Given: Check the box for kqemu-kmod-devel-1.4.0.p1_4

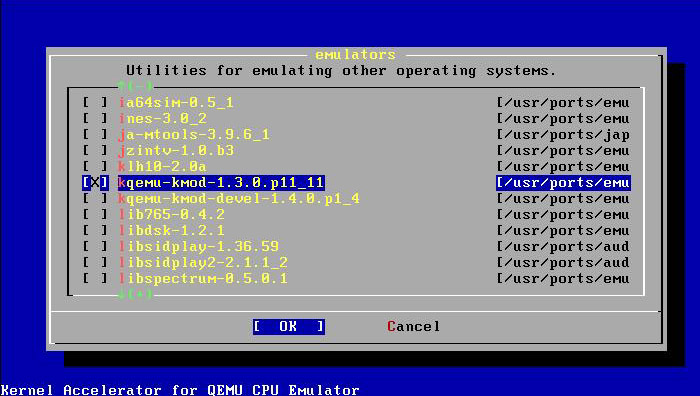Looking at the screenshot, I should tap(95, 199).
